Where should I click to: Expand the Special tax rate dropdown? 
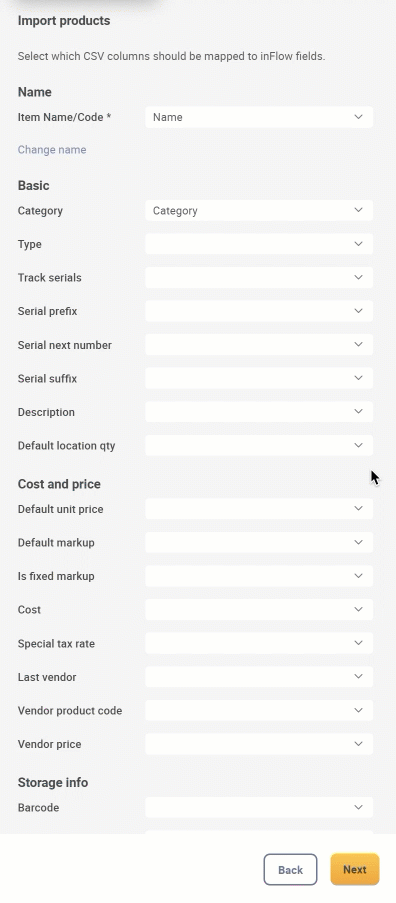tap(259, 643)
